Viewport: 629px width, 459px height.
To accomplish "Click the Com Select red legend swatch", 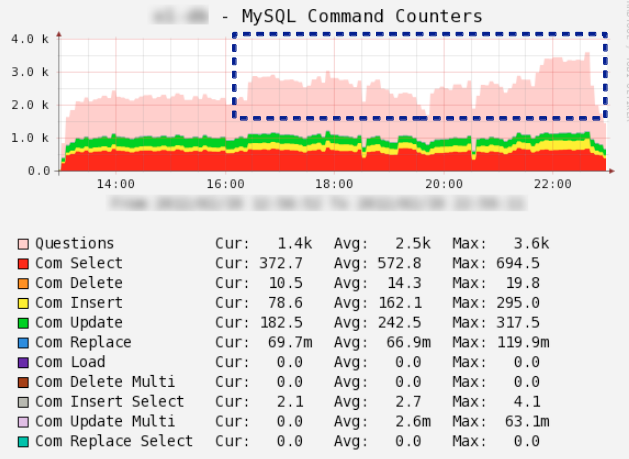I will [23, 264].
